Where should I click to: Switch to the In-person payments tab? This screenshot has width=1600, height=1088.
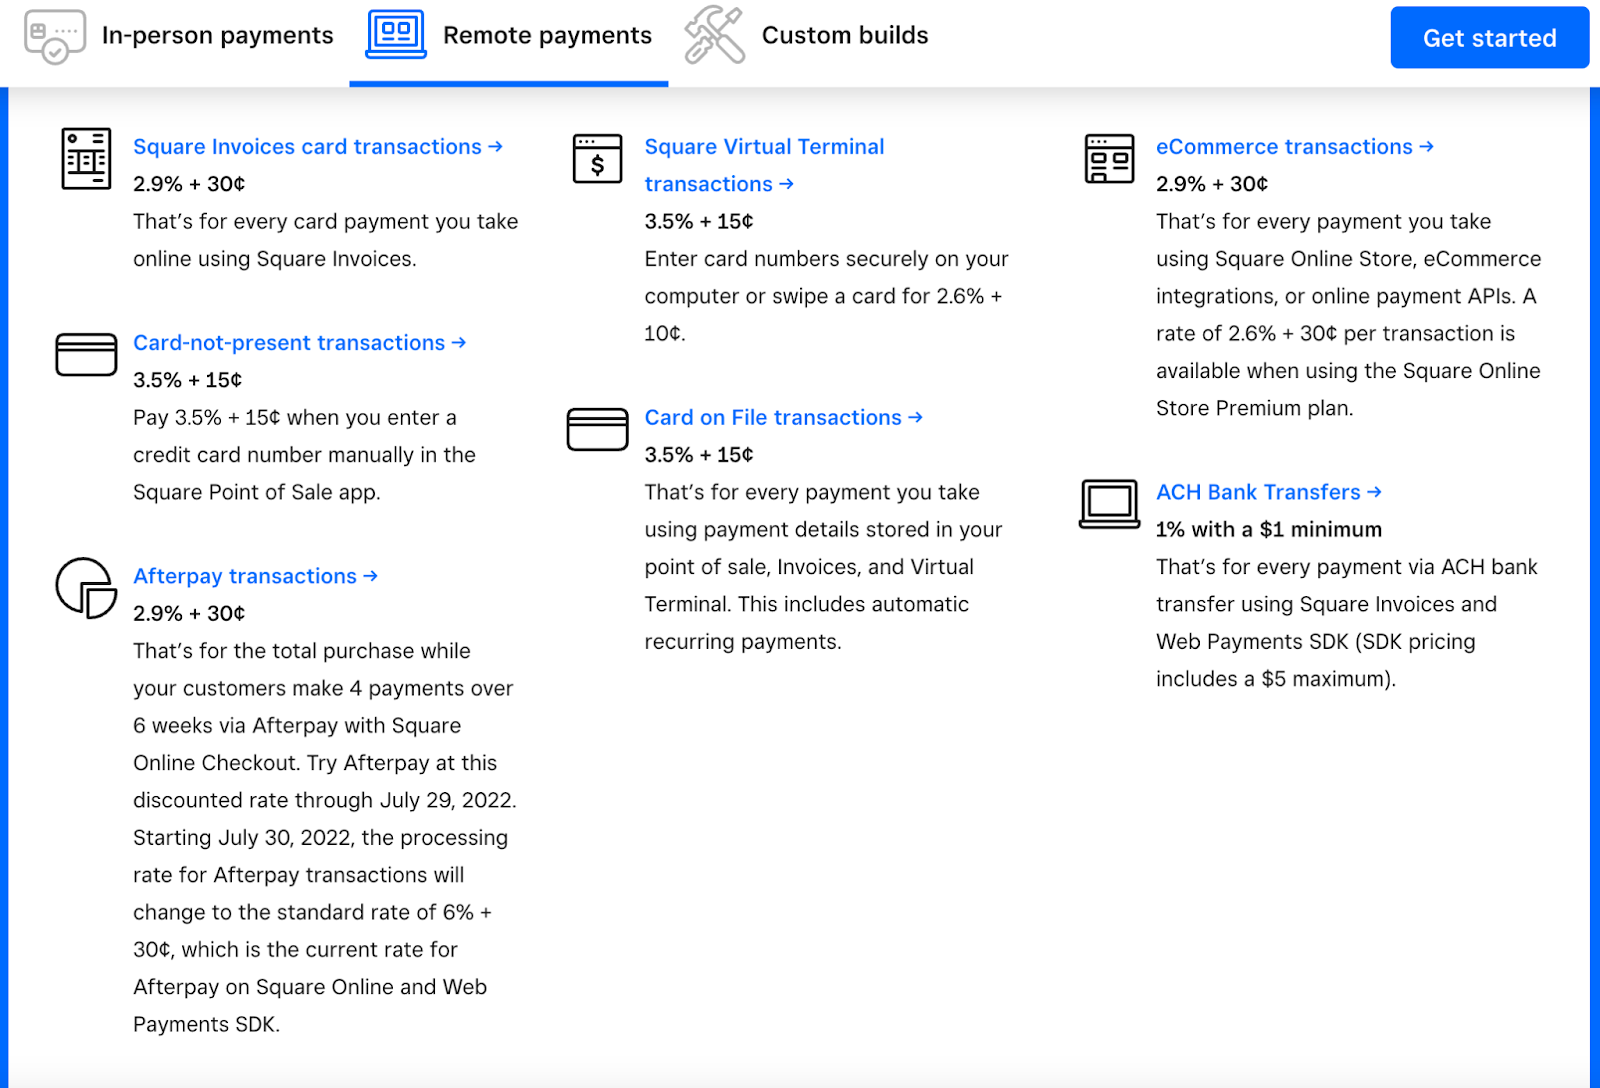[217, 36]
